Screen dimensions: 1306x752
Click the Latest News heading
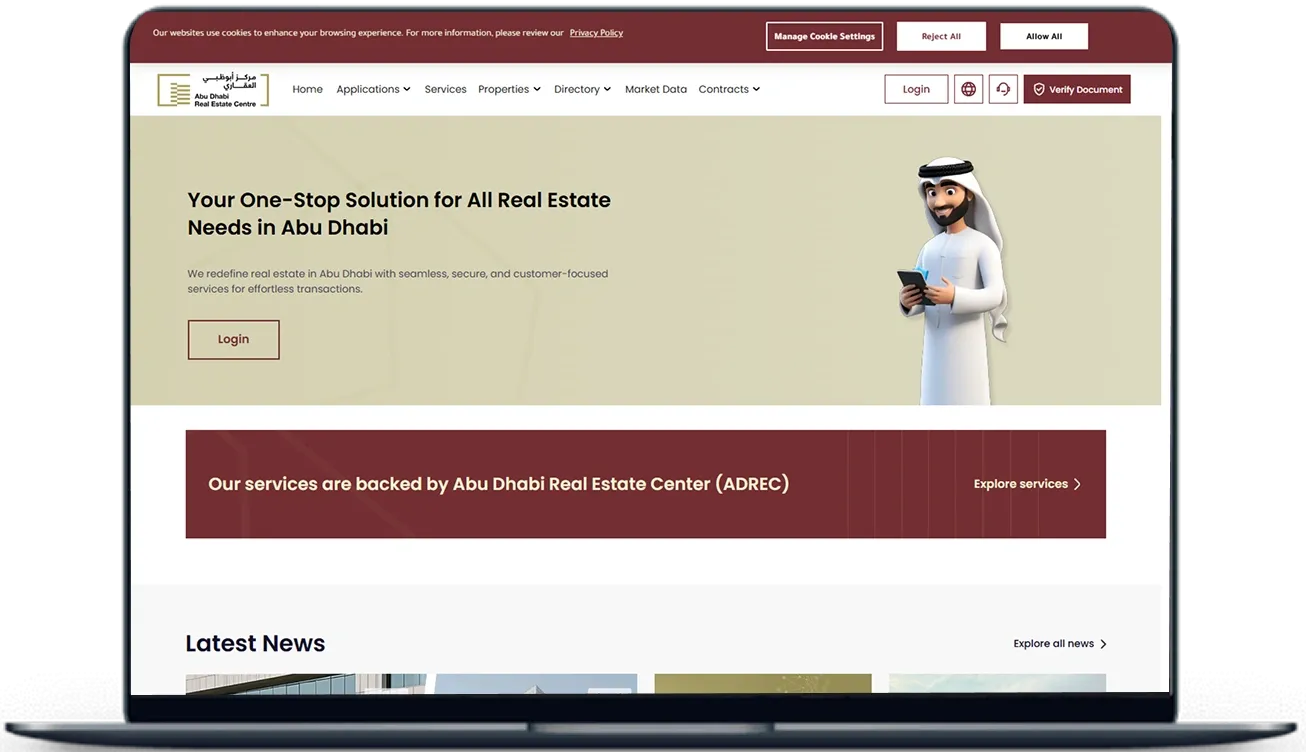pos(255,643)
